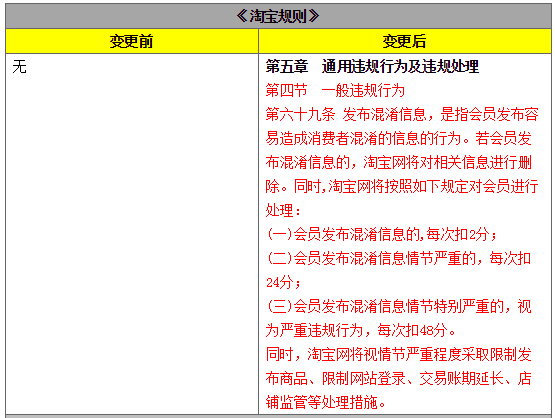Screen dimensions: 555x418
Task: Click the line starting 布商品、限制网站登录
Action: (399, 379)
